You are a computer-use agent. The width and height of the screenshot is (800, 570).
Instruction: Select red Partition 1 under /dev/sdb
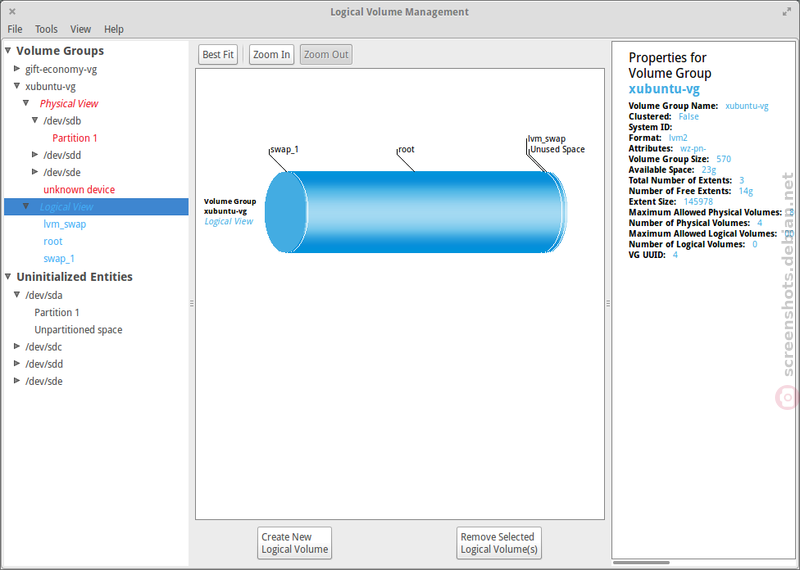click(74, 138)
